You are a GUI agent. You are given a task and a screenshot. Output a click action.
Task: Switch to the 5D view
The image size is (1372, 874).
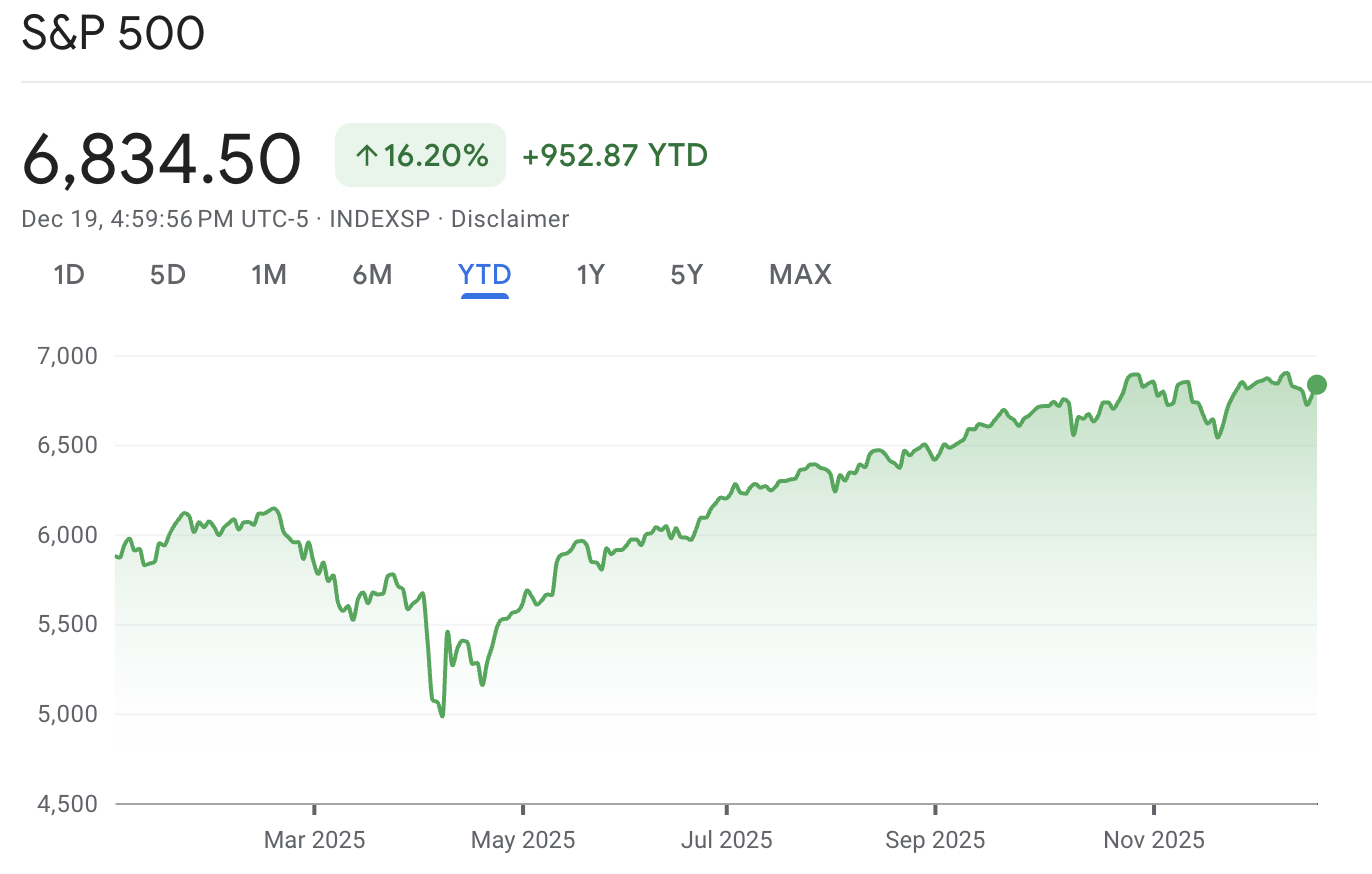tap(167, 274)
